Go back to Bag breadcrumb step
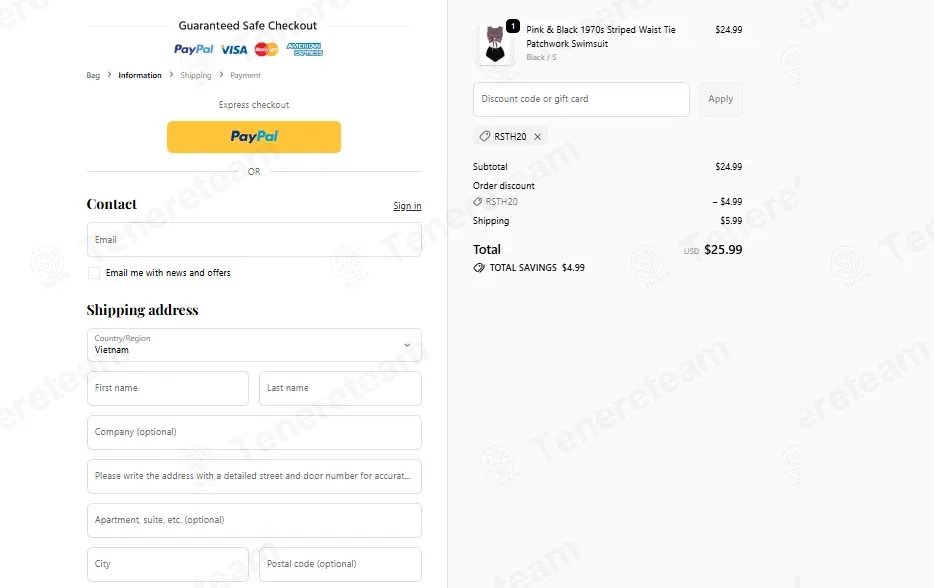This screenshot has width=934, height=588. (x=93, y=75)
